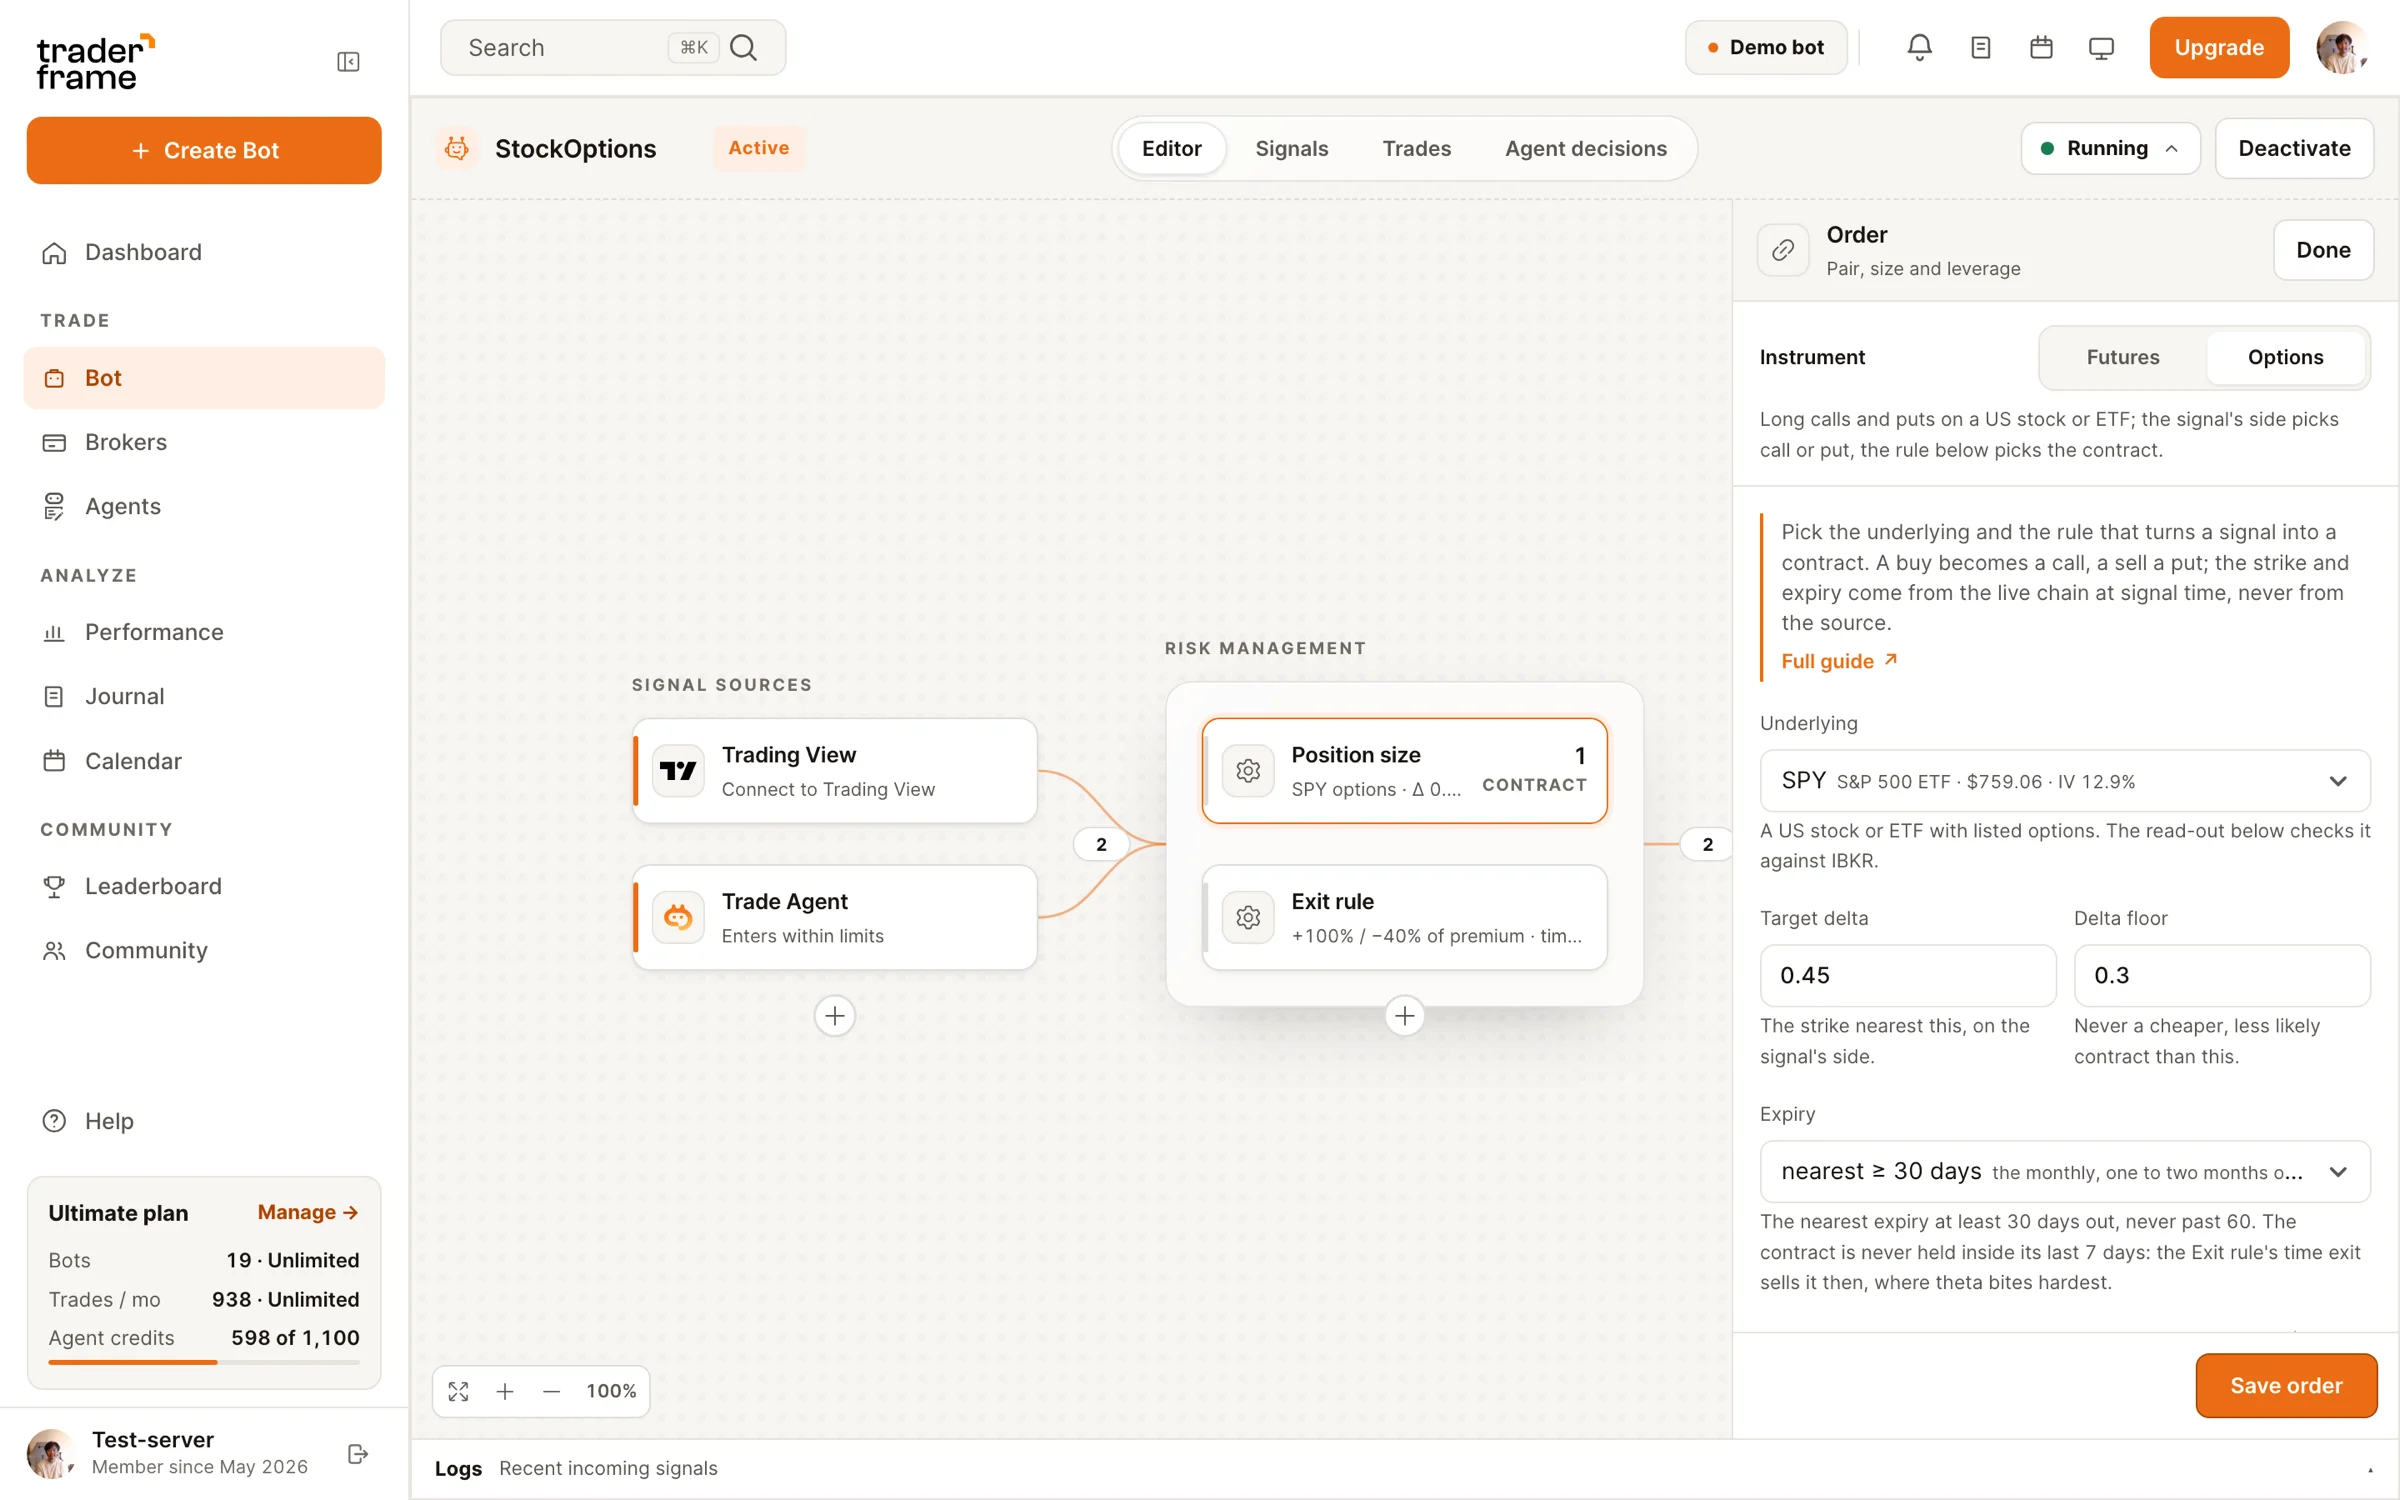This screenshot has width=2400, height=1500.
Task: Click the Trading View logo icon
Action: click(x=678, y=770)
